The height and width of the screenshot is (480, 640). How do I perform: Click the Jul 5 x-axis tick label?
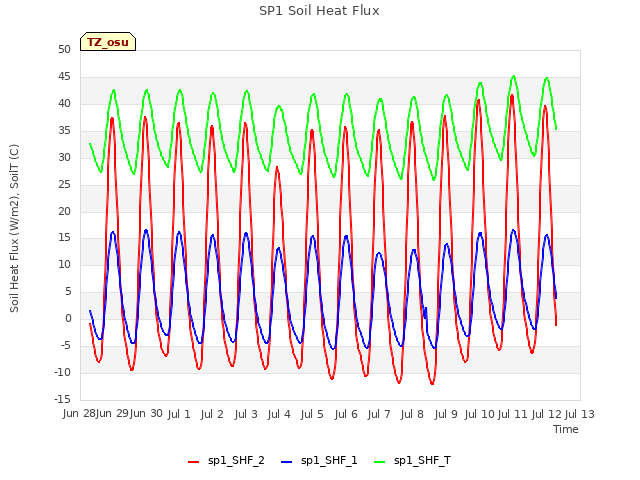[312, 414]
